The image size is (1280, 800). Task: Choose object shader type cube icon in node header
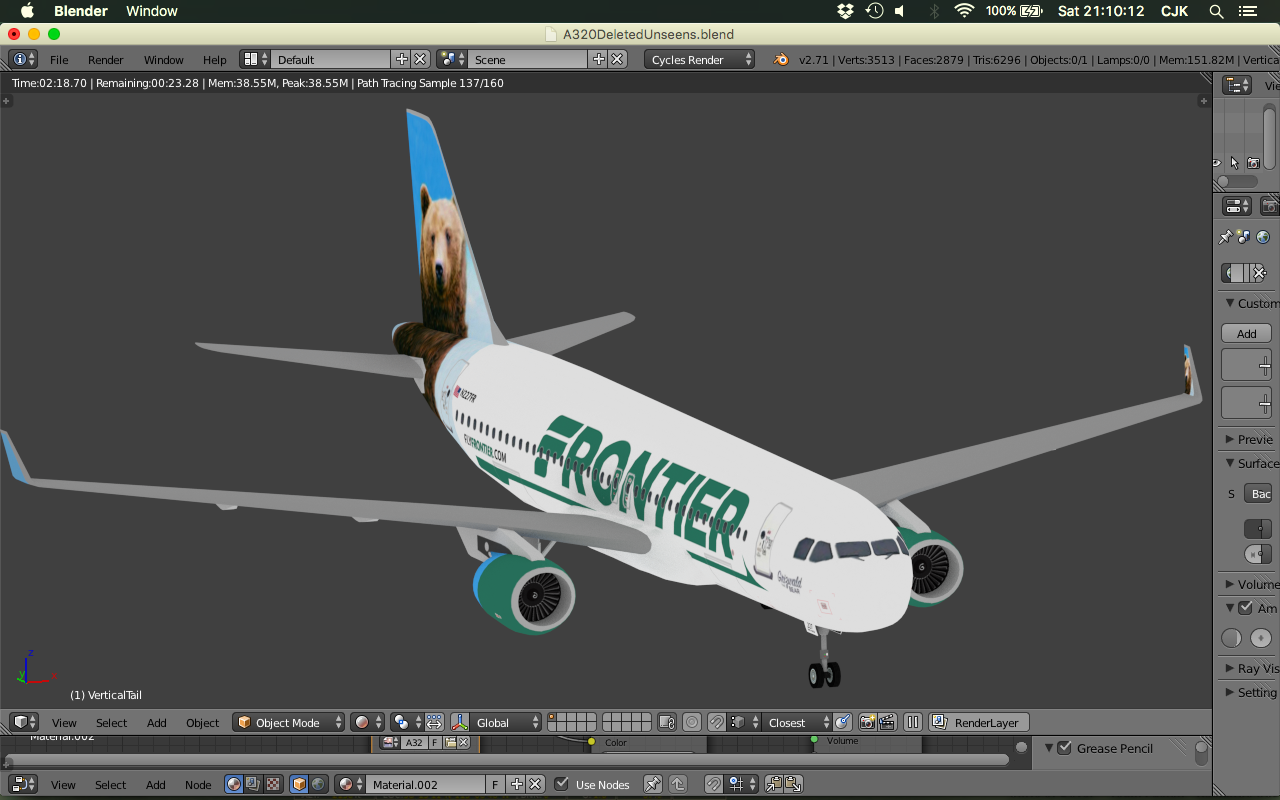(x=299, y=784)
